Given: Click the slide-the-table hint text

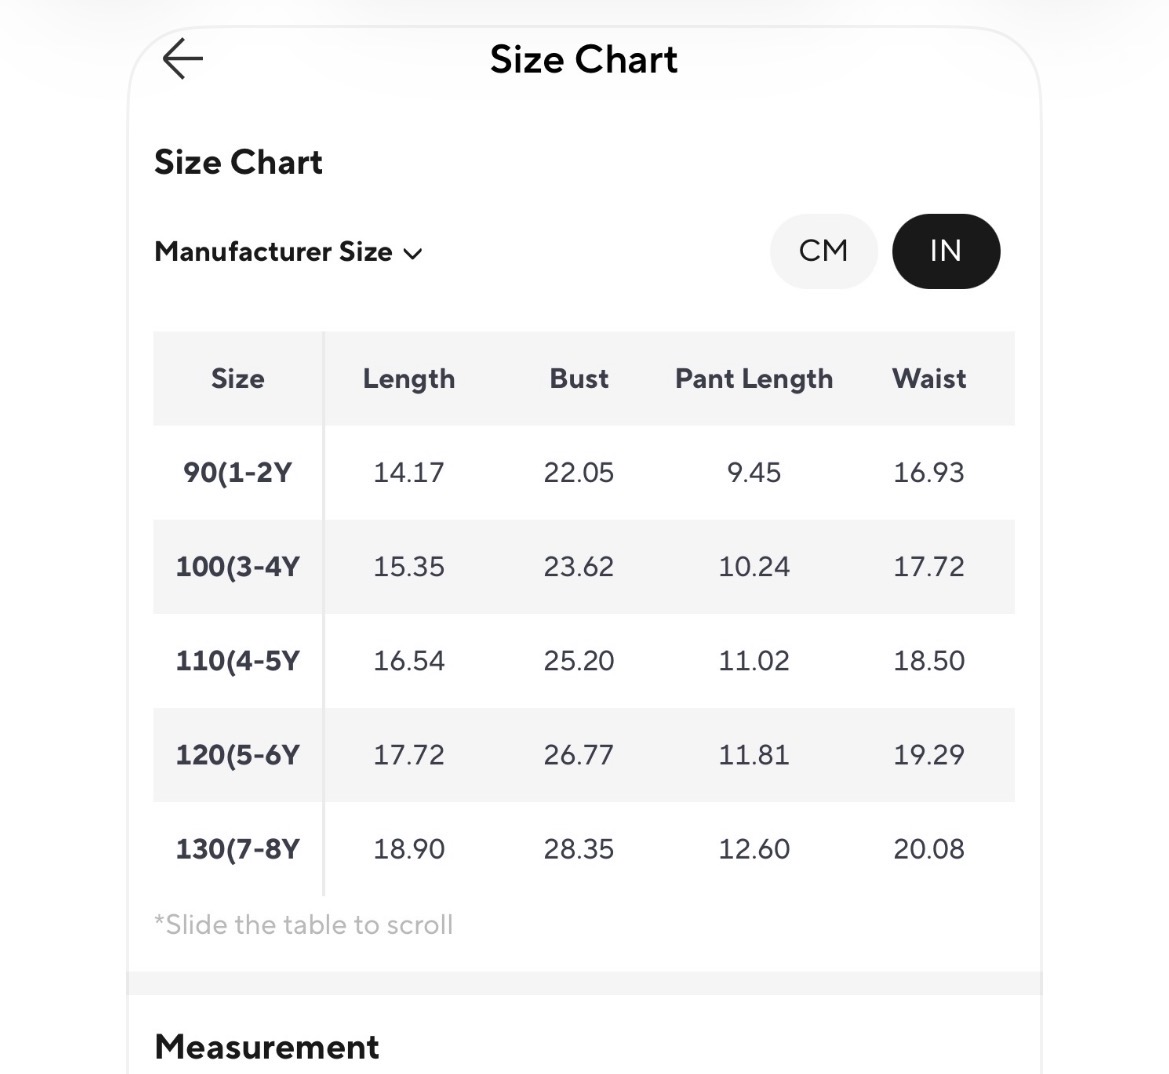Looking at the screenshot, I should coord(303,925).
